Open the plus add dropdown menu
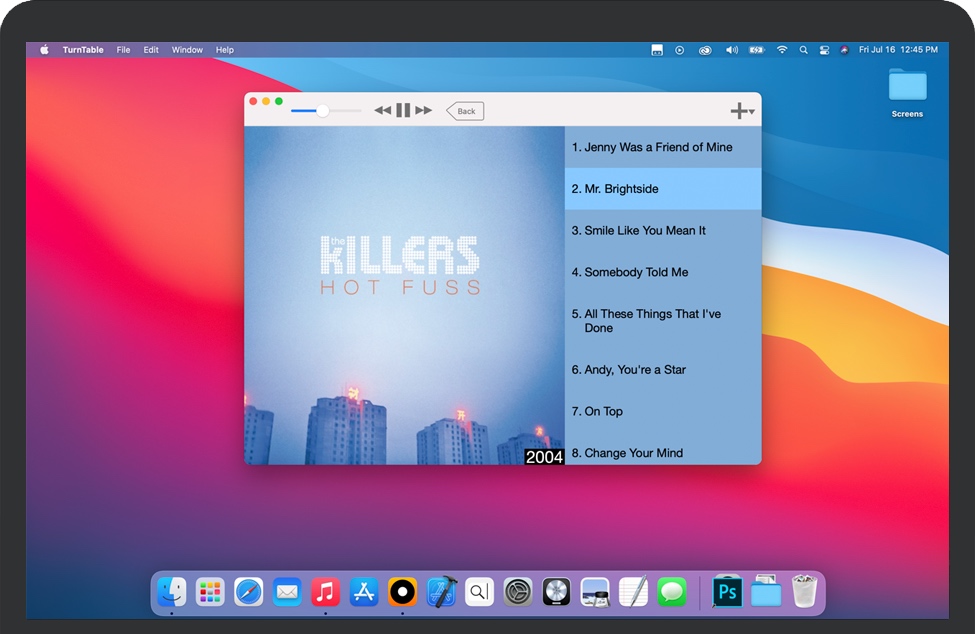Screen dimensions: 975x634 741,111
